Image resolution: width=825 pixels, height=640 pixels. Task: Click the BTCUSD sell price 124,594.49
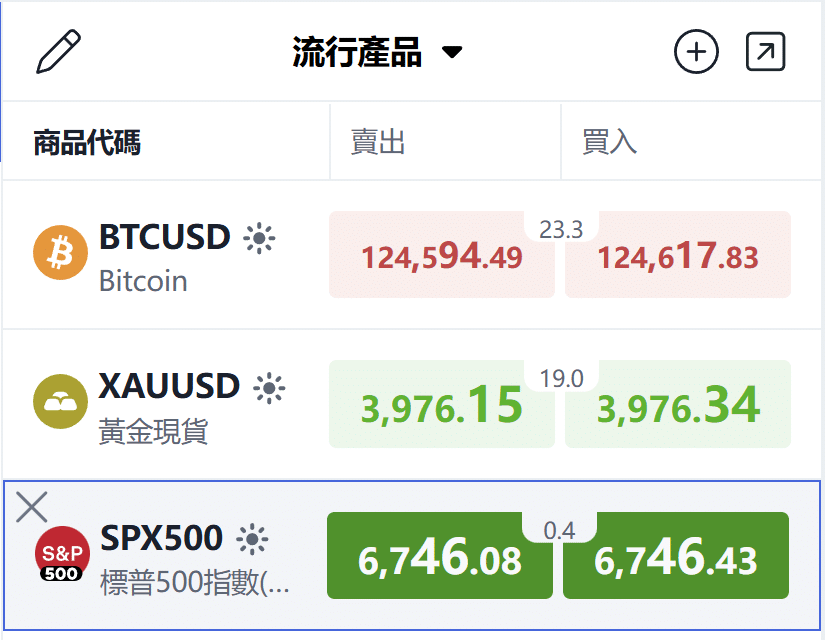click(441, 256)
